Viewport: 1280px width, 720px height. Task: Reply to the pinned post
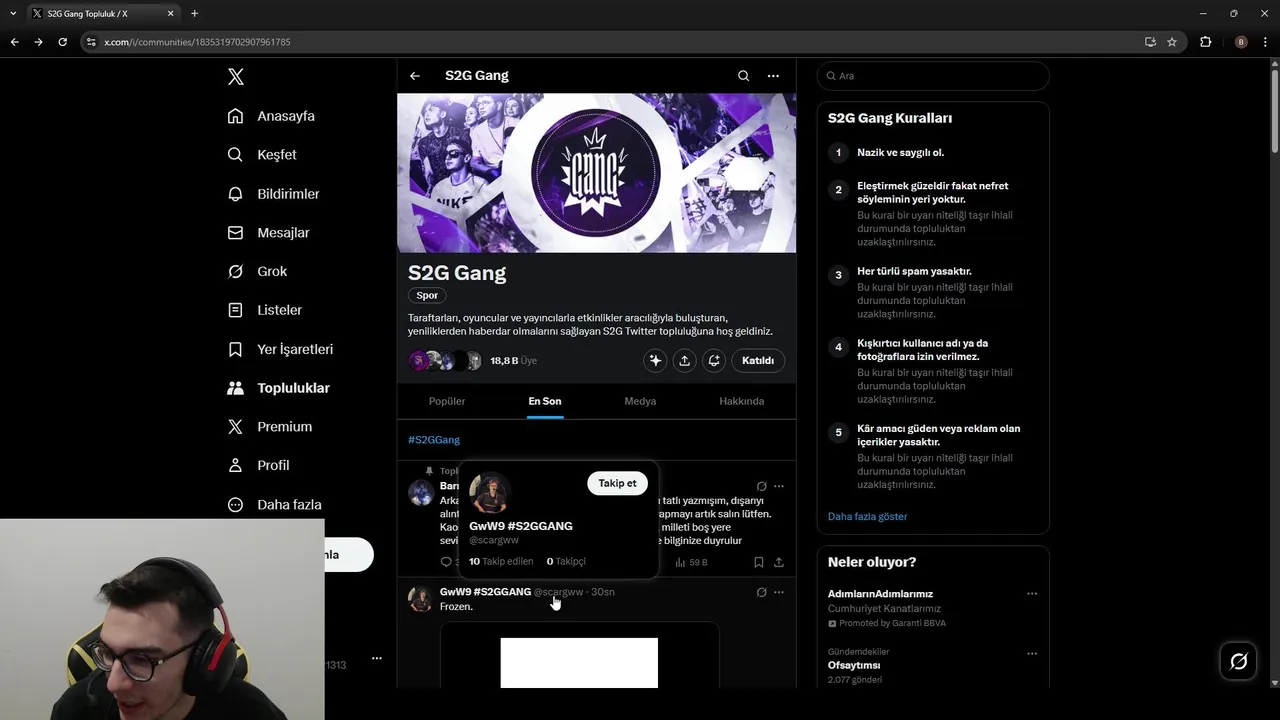pyautogui.click(x=447, y=562)
